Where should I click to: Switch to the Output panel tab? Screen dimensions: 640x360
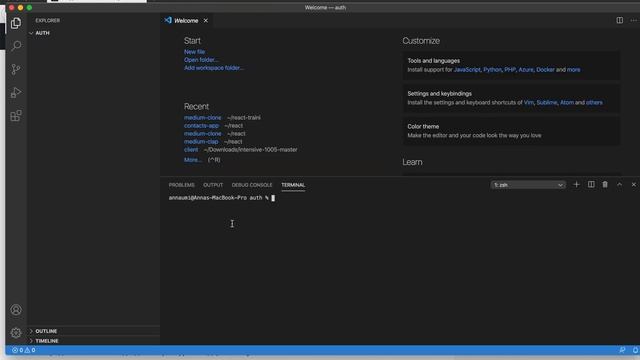pos(213,185)
